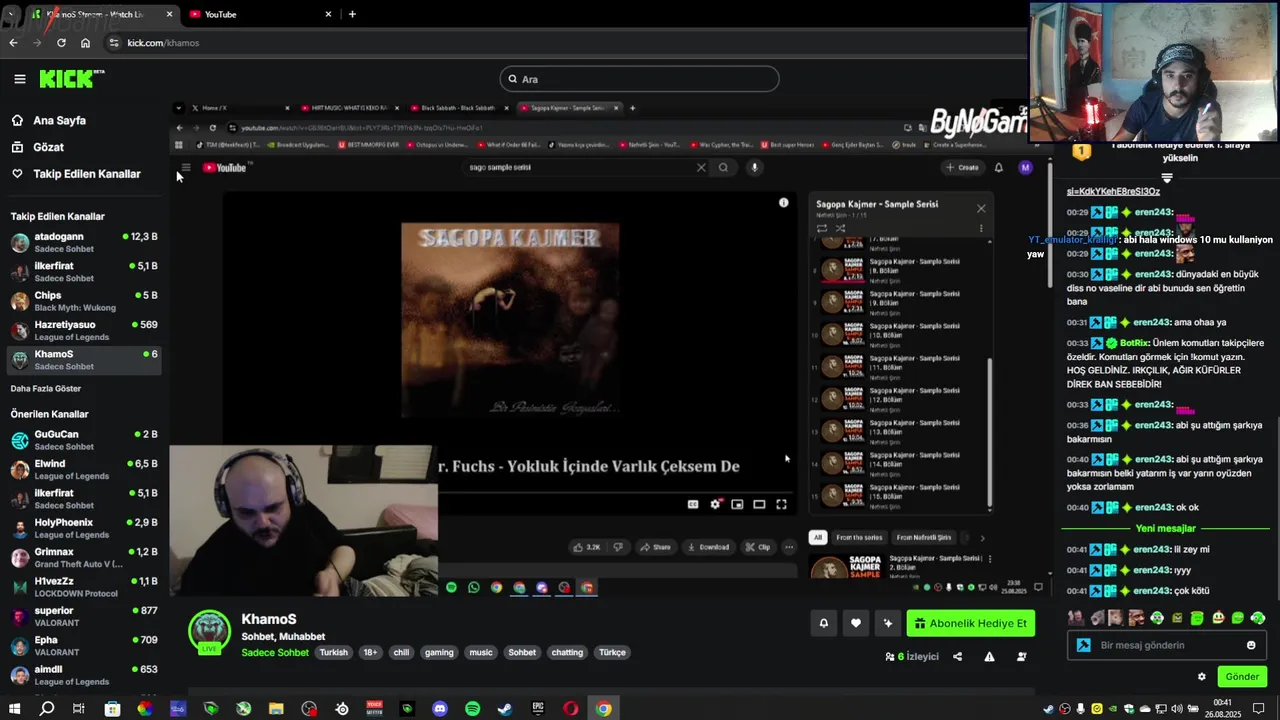Open emoji picker in chat input
The image size is (1280, 720).
(x=1251, y=645)
